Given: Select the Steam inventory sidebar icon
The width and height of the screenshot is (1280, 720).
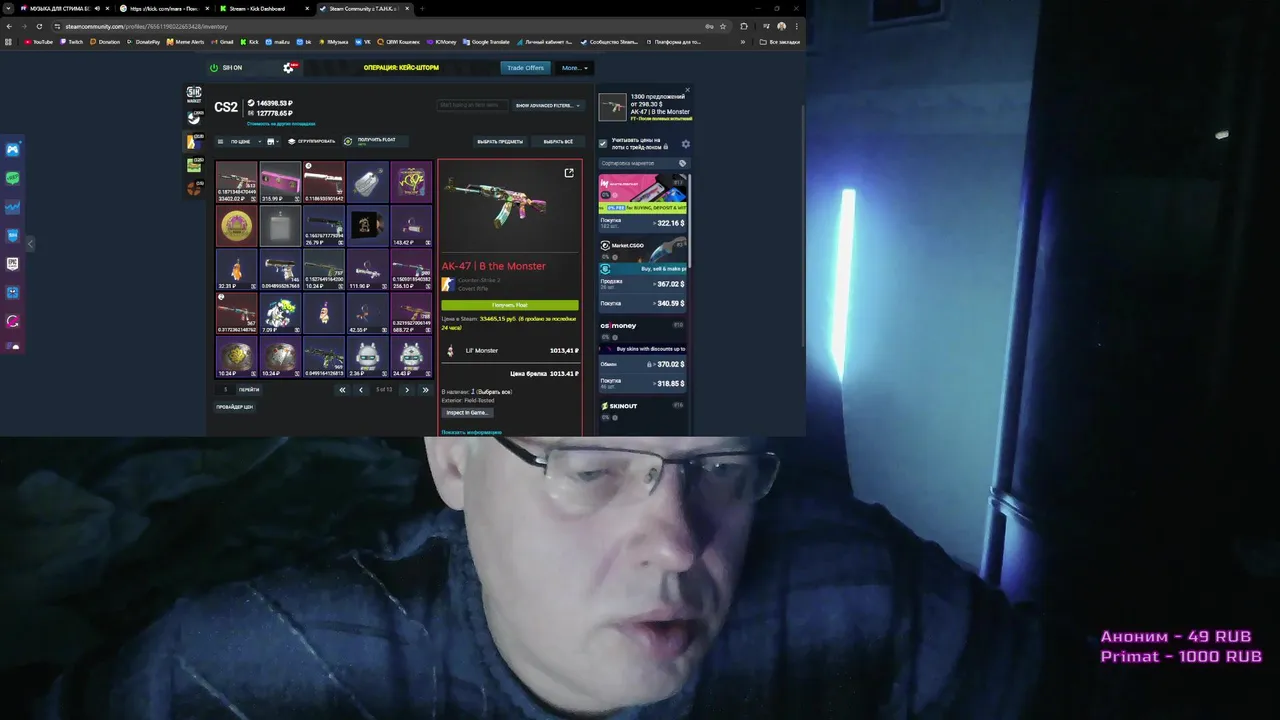Looking at the screenshot, I should point(194,118).
